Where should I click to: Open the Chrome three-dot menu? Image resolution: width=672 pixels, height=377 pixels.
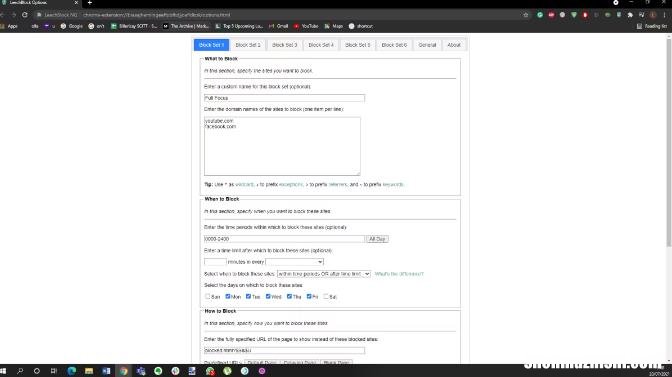[x=665, y=15]
